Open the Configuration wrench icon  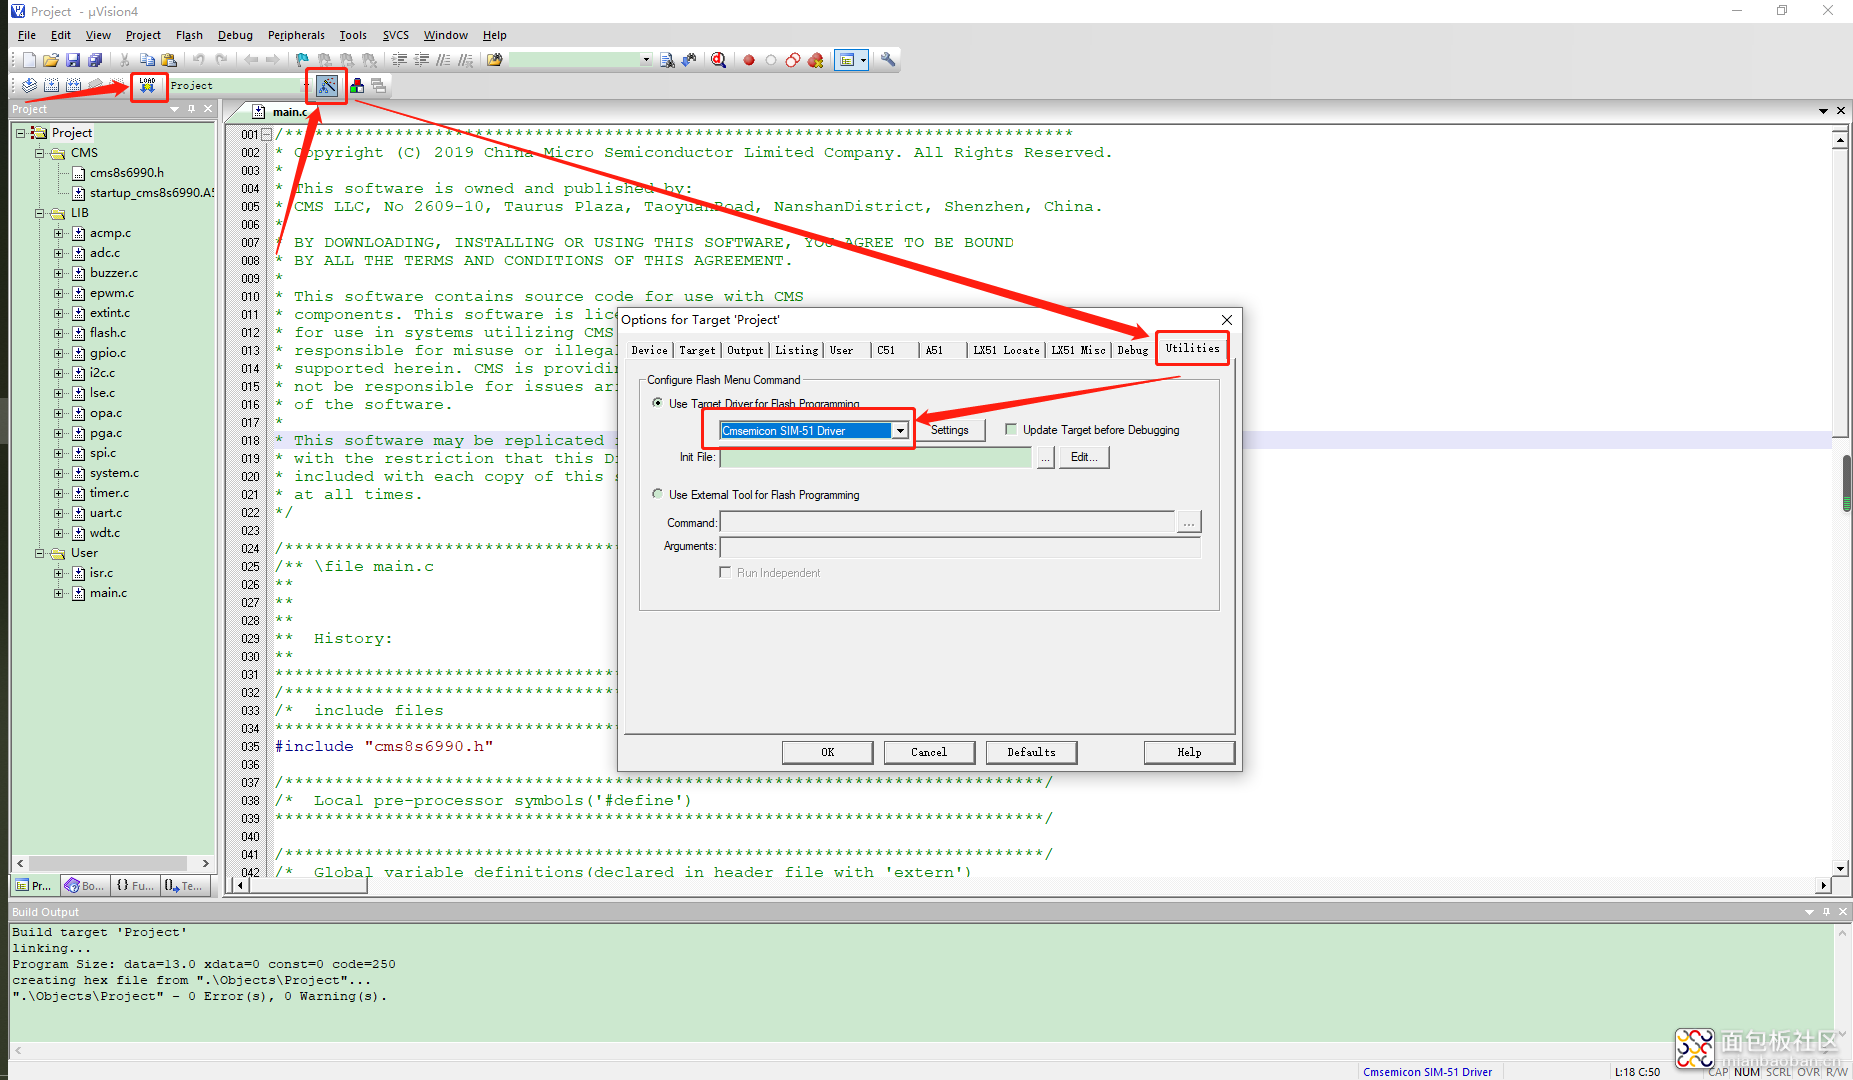[x=887, y=60]
